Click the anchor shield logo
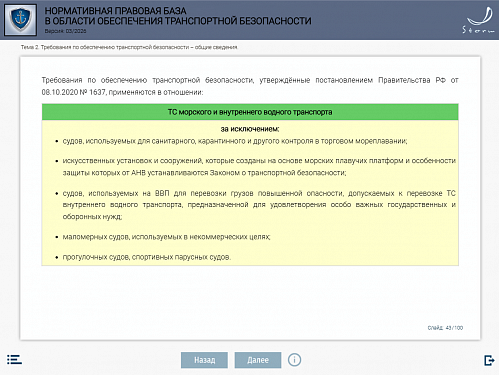The image size is (499, 375). click(x=20, y=20)
